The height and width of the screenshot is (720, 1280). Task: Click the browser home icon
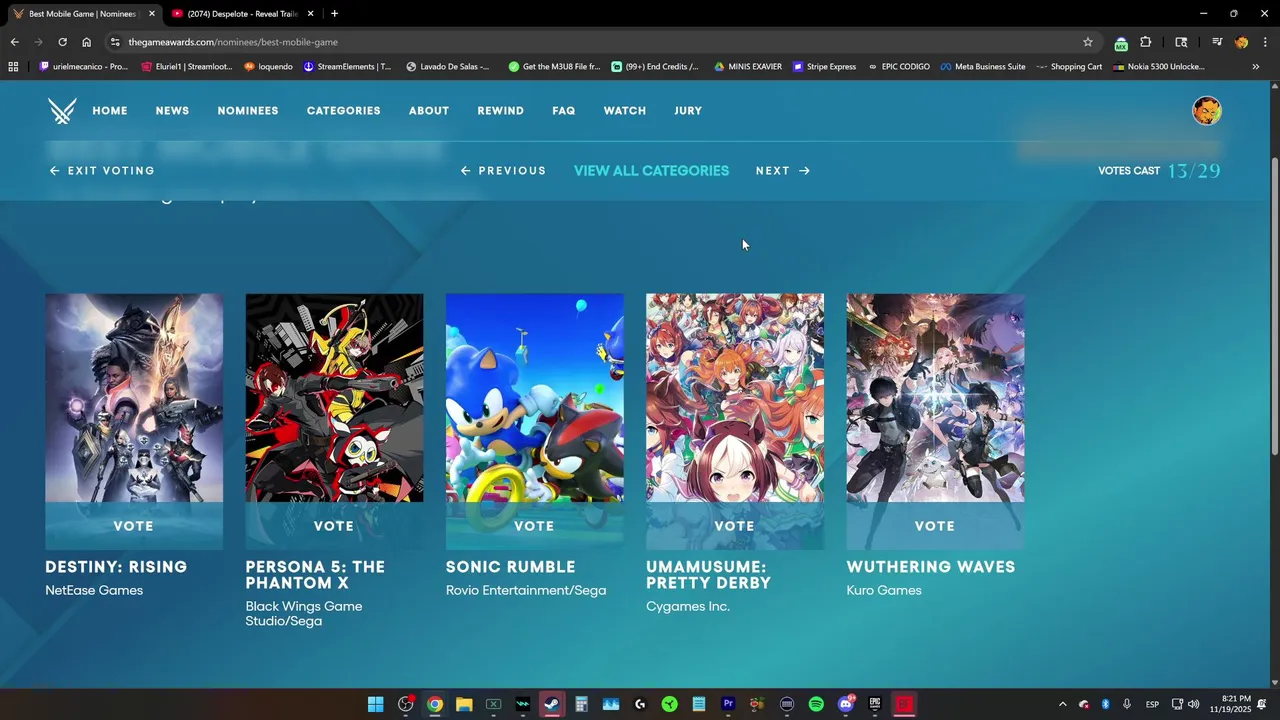pos(86,42)
